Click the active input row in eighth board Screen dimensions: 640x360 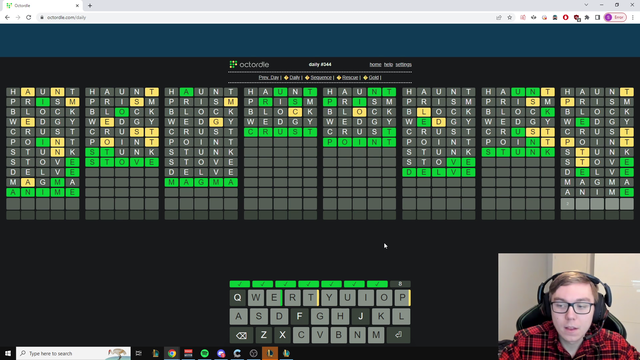[x=597, y=204]
